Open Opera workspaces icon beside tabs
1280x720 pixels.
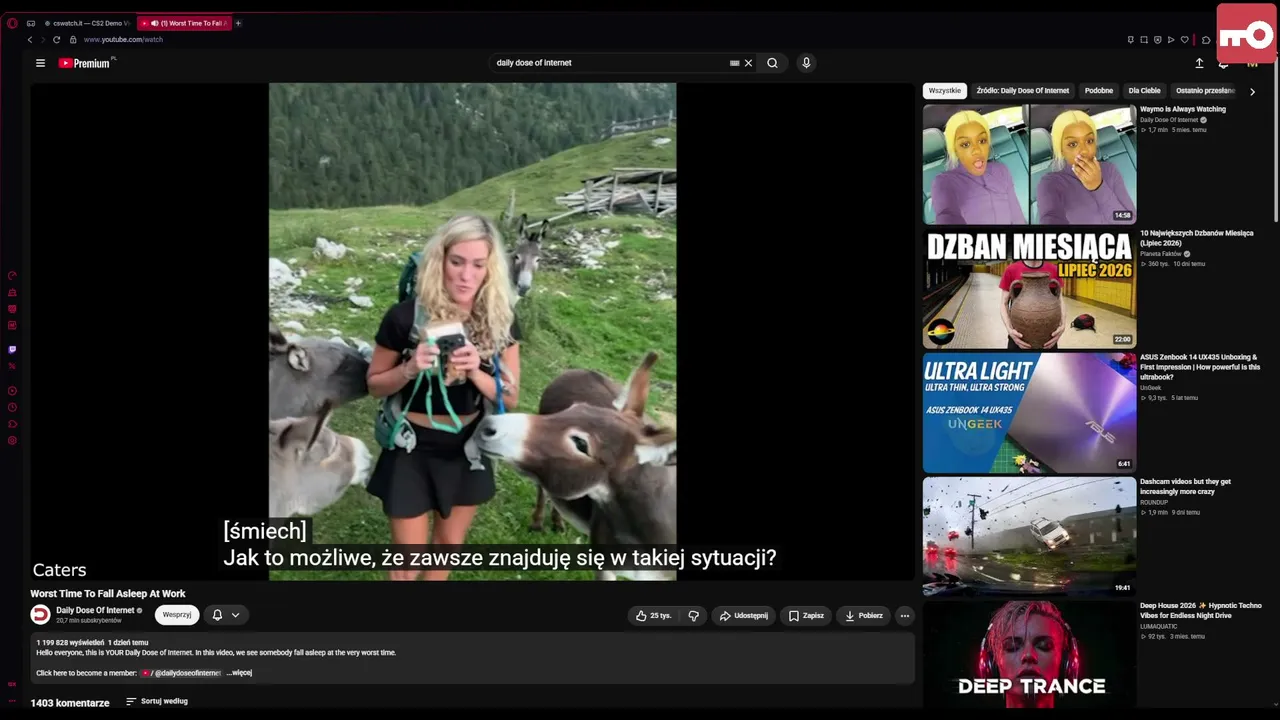31,23
